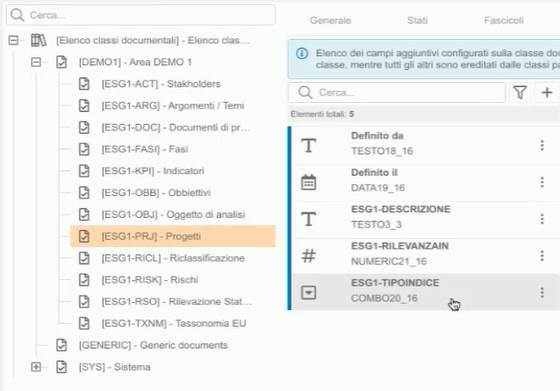Select ESG1-OBJ Oggetto di analisi class
Image resolution: width=560 pixels, height=391 pixels.
coord(173,215)
